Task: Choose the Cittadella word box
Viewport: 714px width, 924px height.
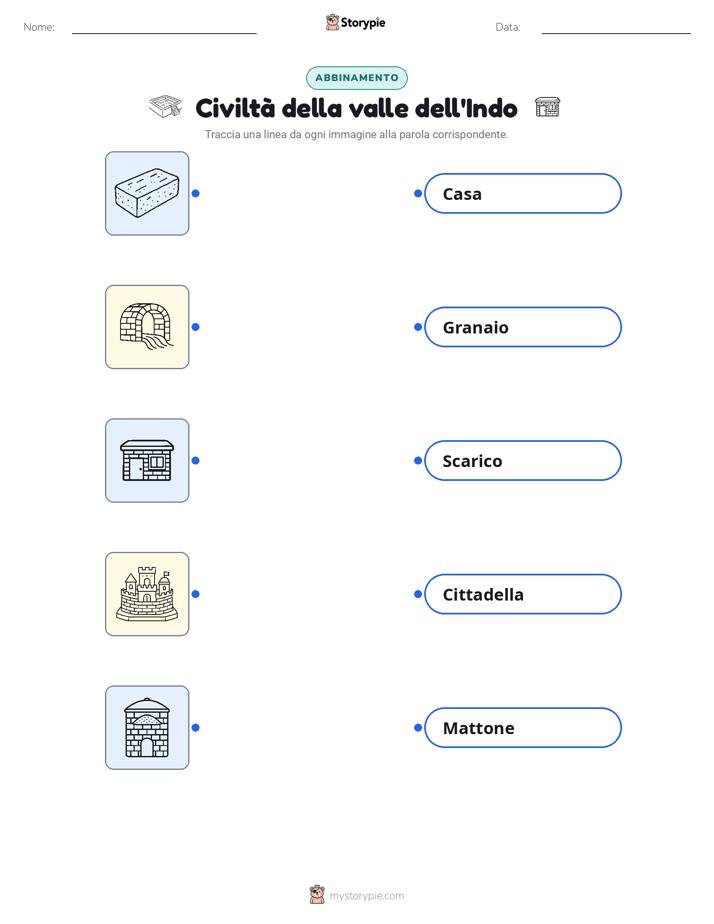Action: (523, 594)
